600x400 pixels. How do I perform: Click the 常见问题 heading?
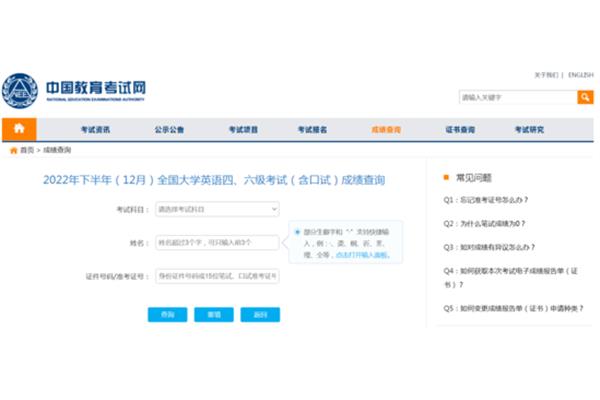click(473, 178)
